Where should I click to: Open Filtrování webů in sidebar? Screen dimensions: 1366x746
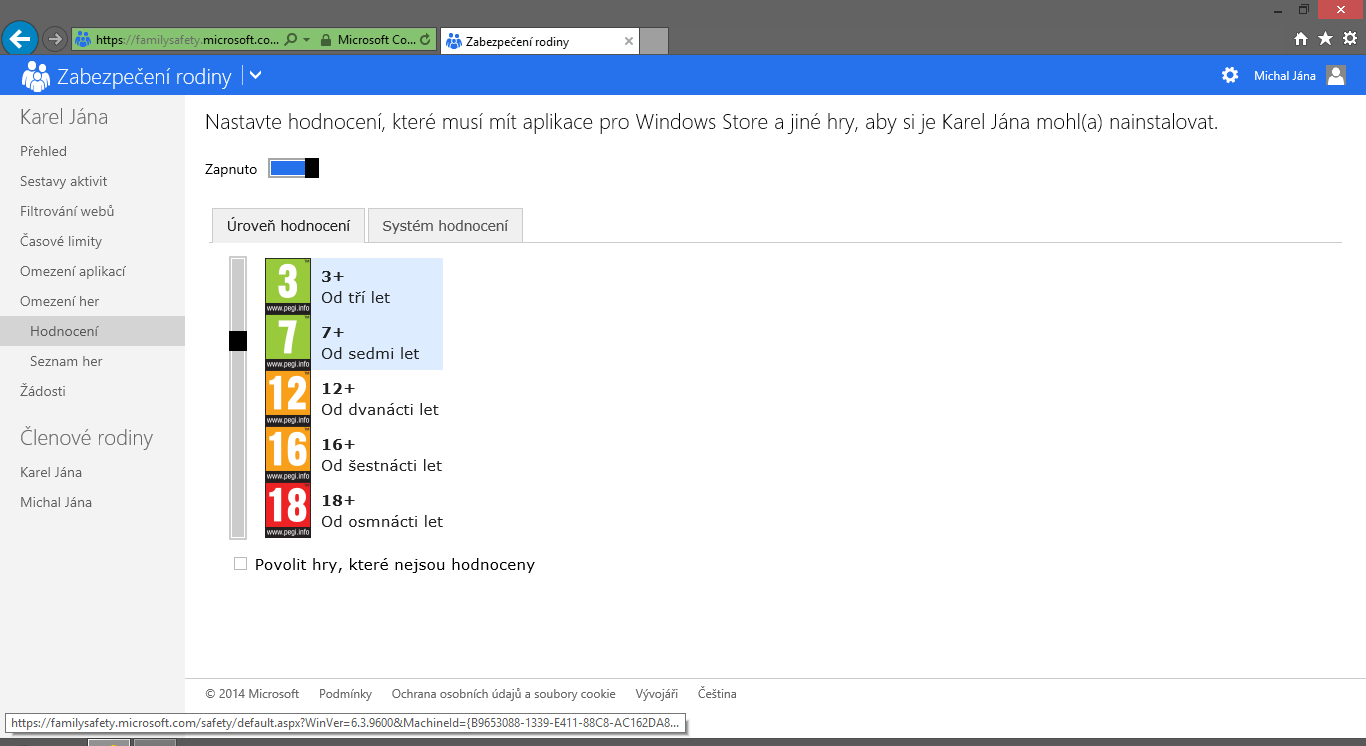(x=67, y=211)
